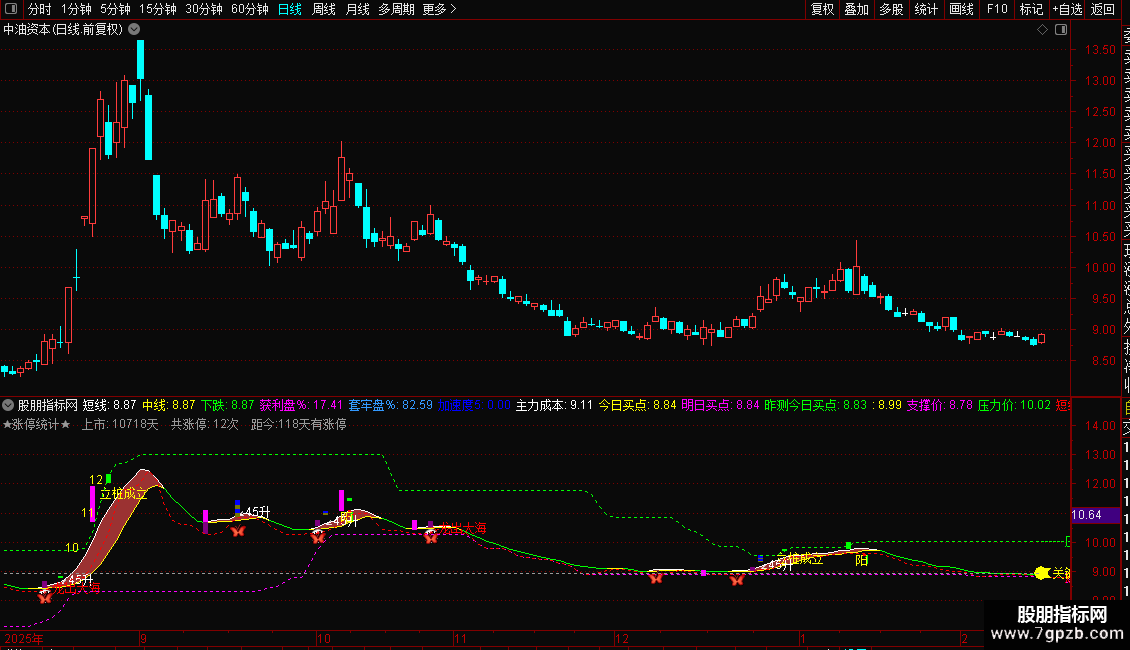This screenshot has height=650, width=1130.
Task: Click the 股朋指标网 indicator name
Action: pos(48,405)
